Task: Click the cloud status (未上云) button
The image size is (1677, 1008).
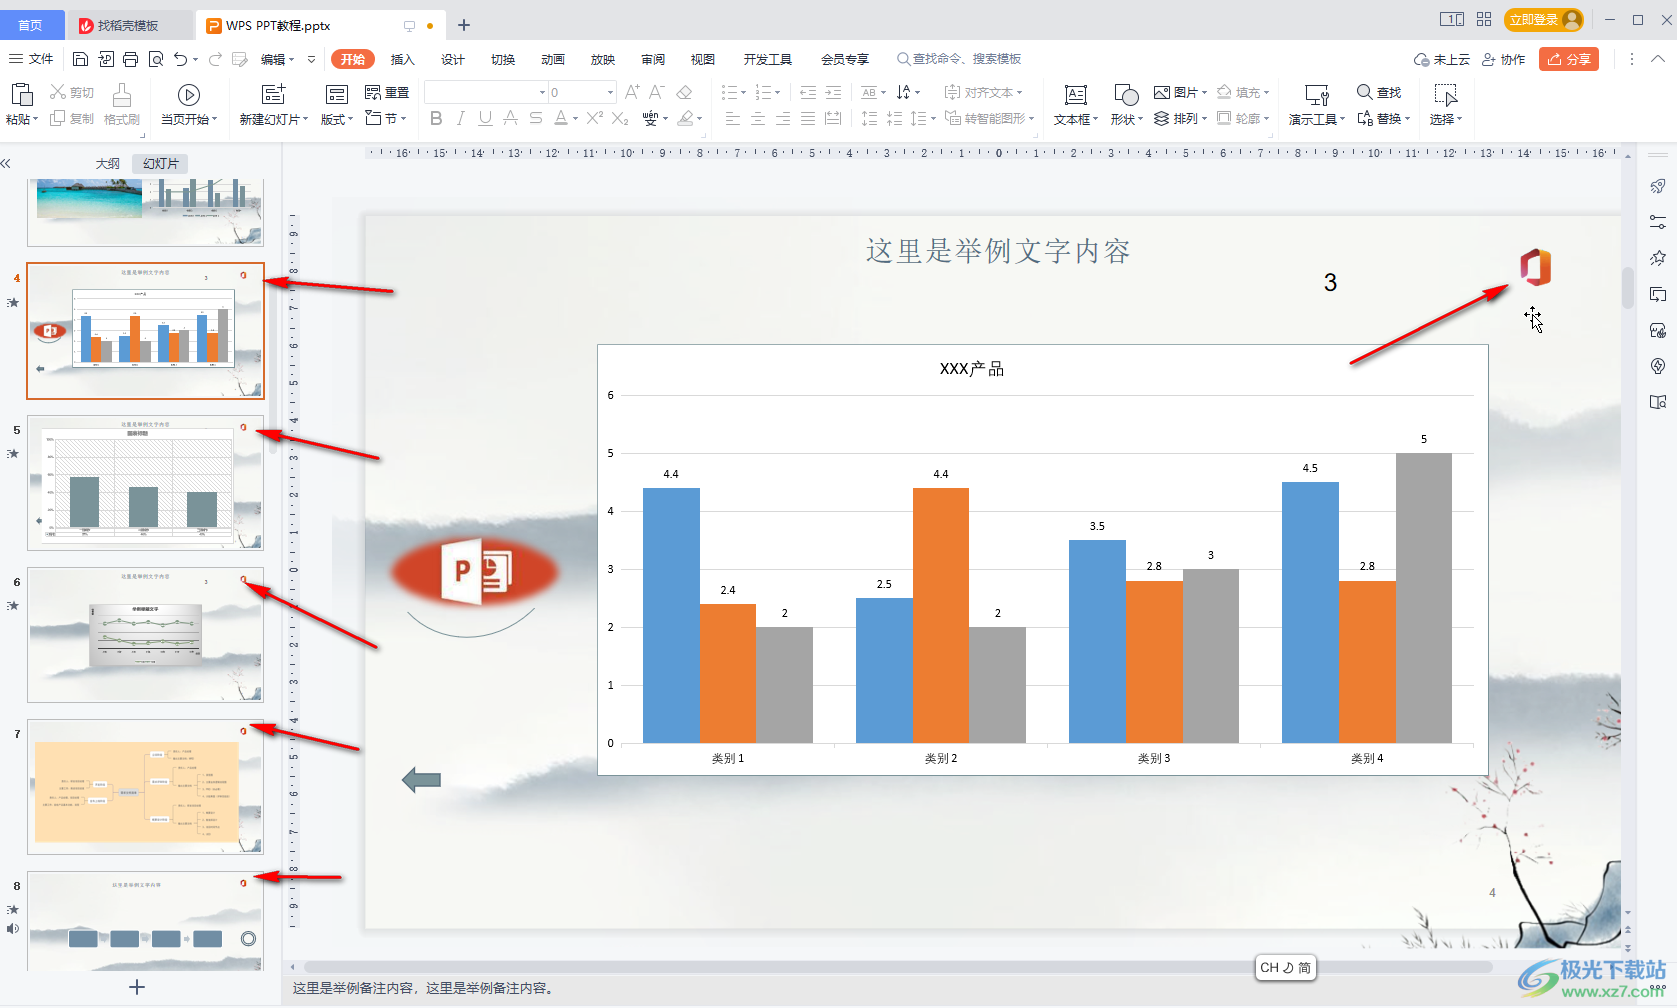Action: pyautogui.click(x=1442, y=59)
